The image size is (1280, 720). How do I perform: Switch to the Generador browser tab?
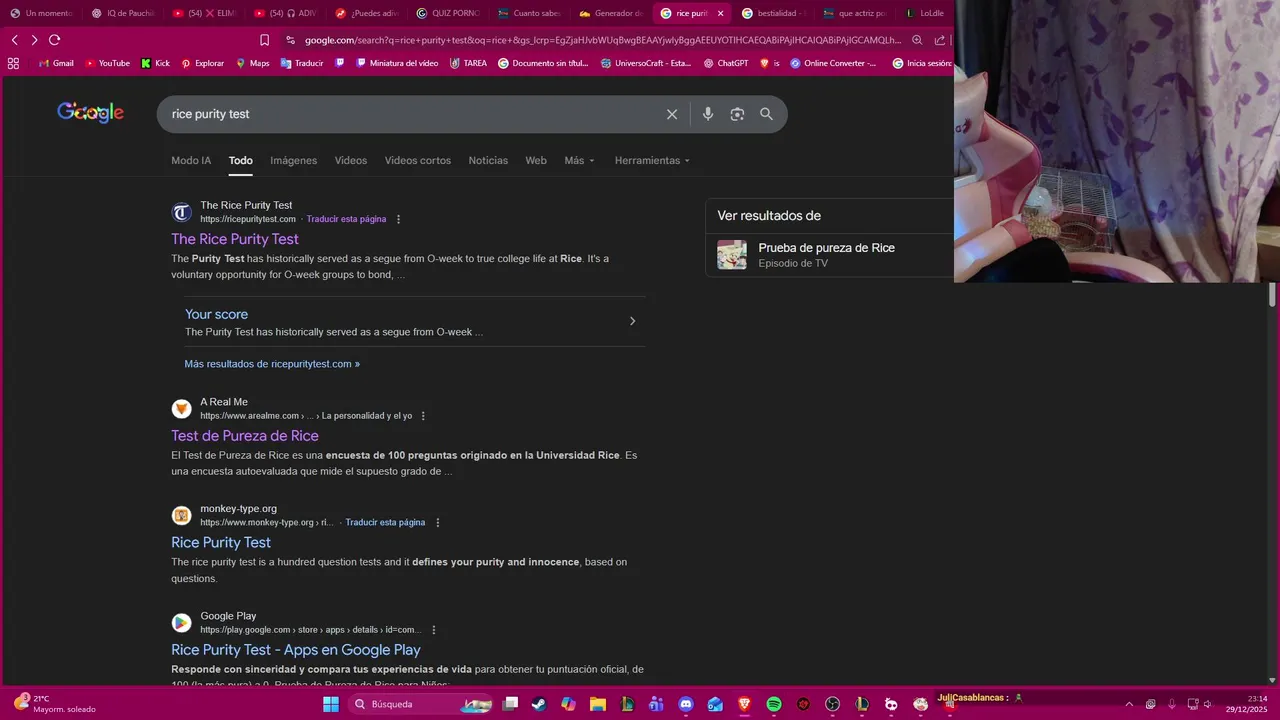coord(610,13)
